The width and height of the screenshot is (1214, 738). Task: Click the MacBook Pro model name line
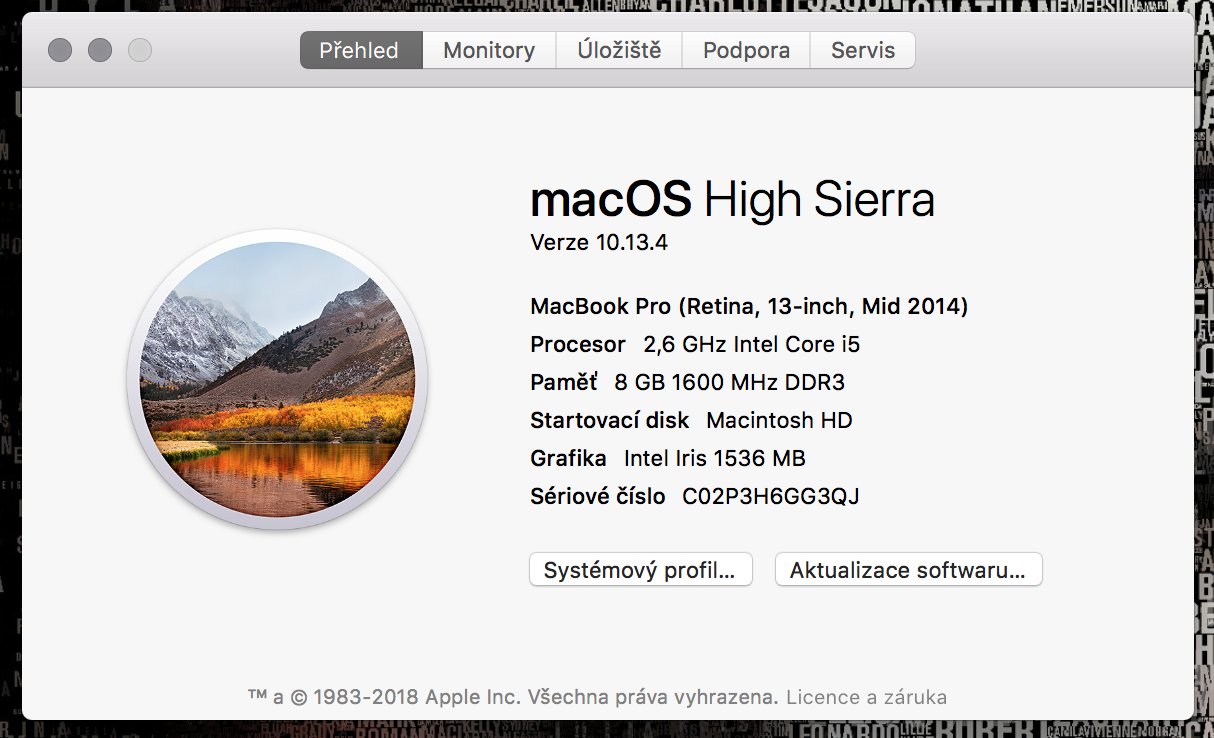point(749,306)
